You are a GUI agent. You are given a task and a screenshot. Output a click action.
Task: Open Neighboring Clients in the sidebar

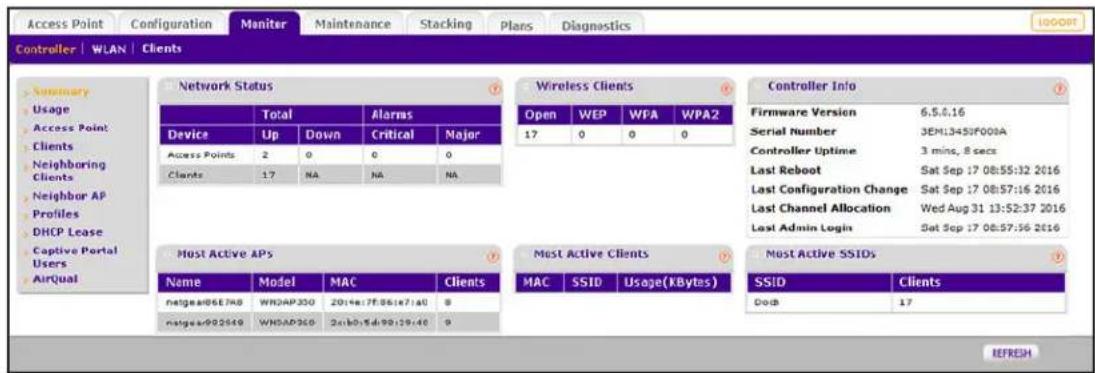tap(70, 171)
